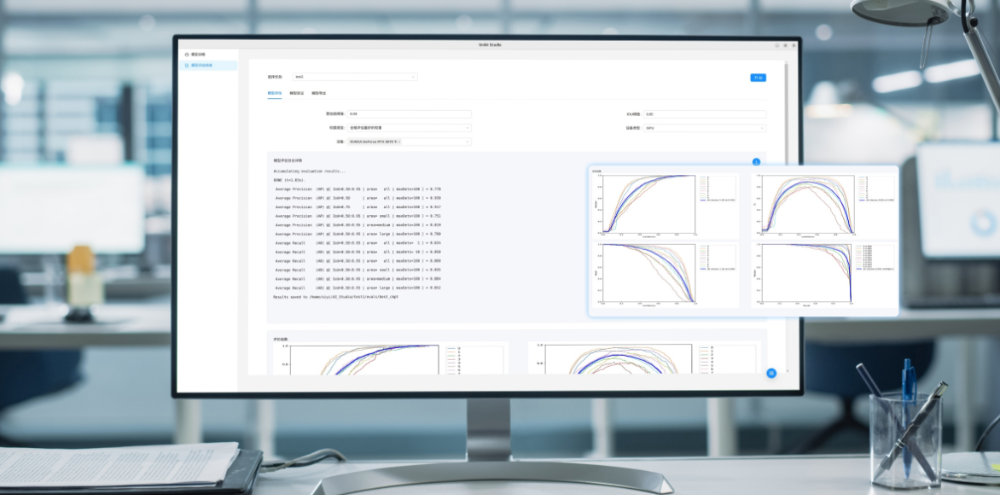Screen dimensions: 1000x495
Task: Click the first sidebar item's circular icon
Action: point(187,55)
